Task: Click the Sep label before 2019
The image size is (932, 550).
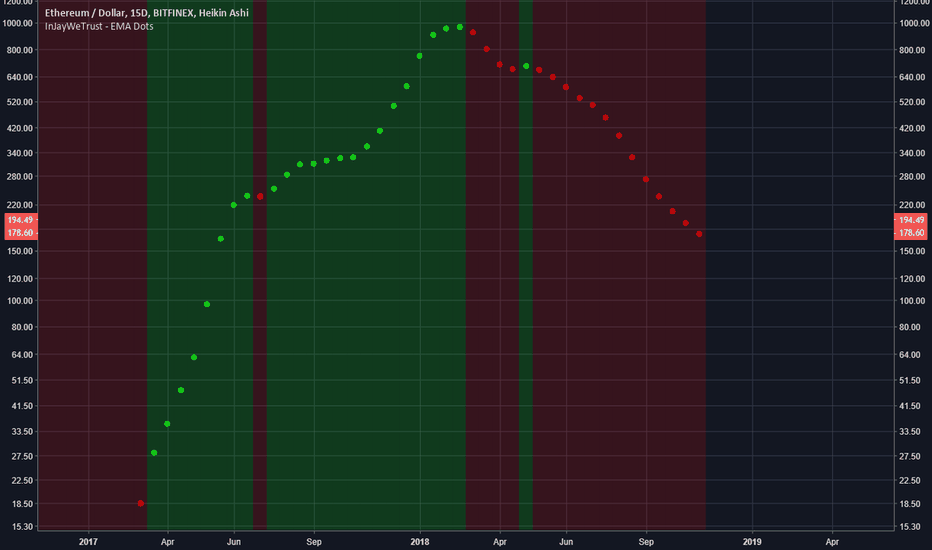Action: [x=646, y=542]
